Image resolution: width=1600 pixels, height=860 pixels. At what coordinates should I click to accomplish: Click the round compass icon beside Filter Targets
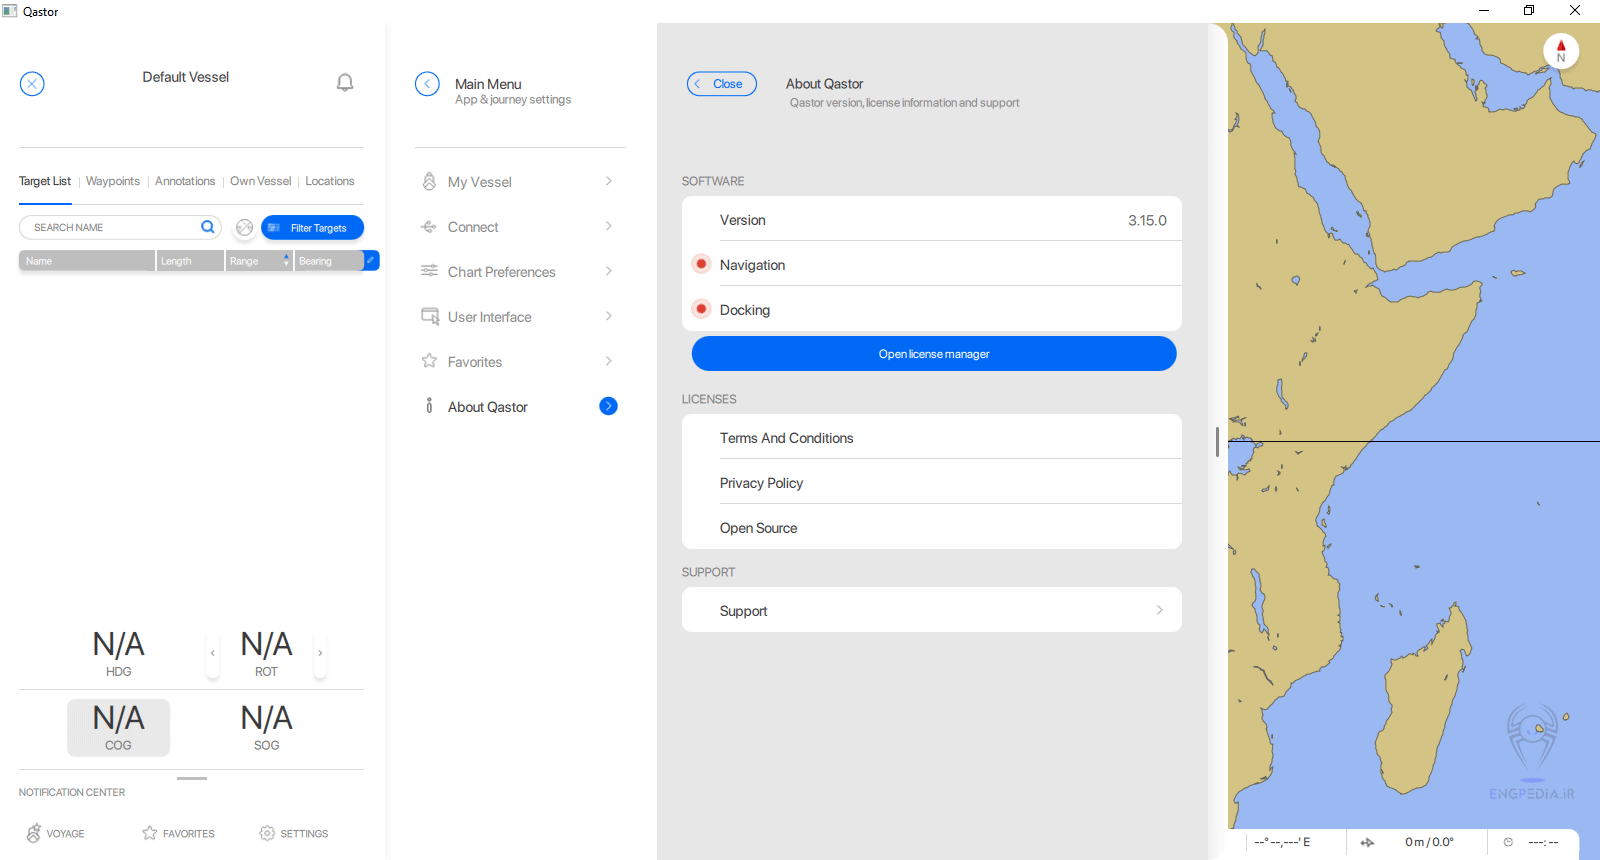(x=245, y=228)
